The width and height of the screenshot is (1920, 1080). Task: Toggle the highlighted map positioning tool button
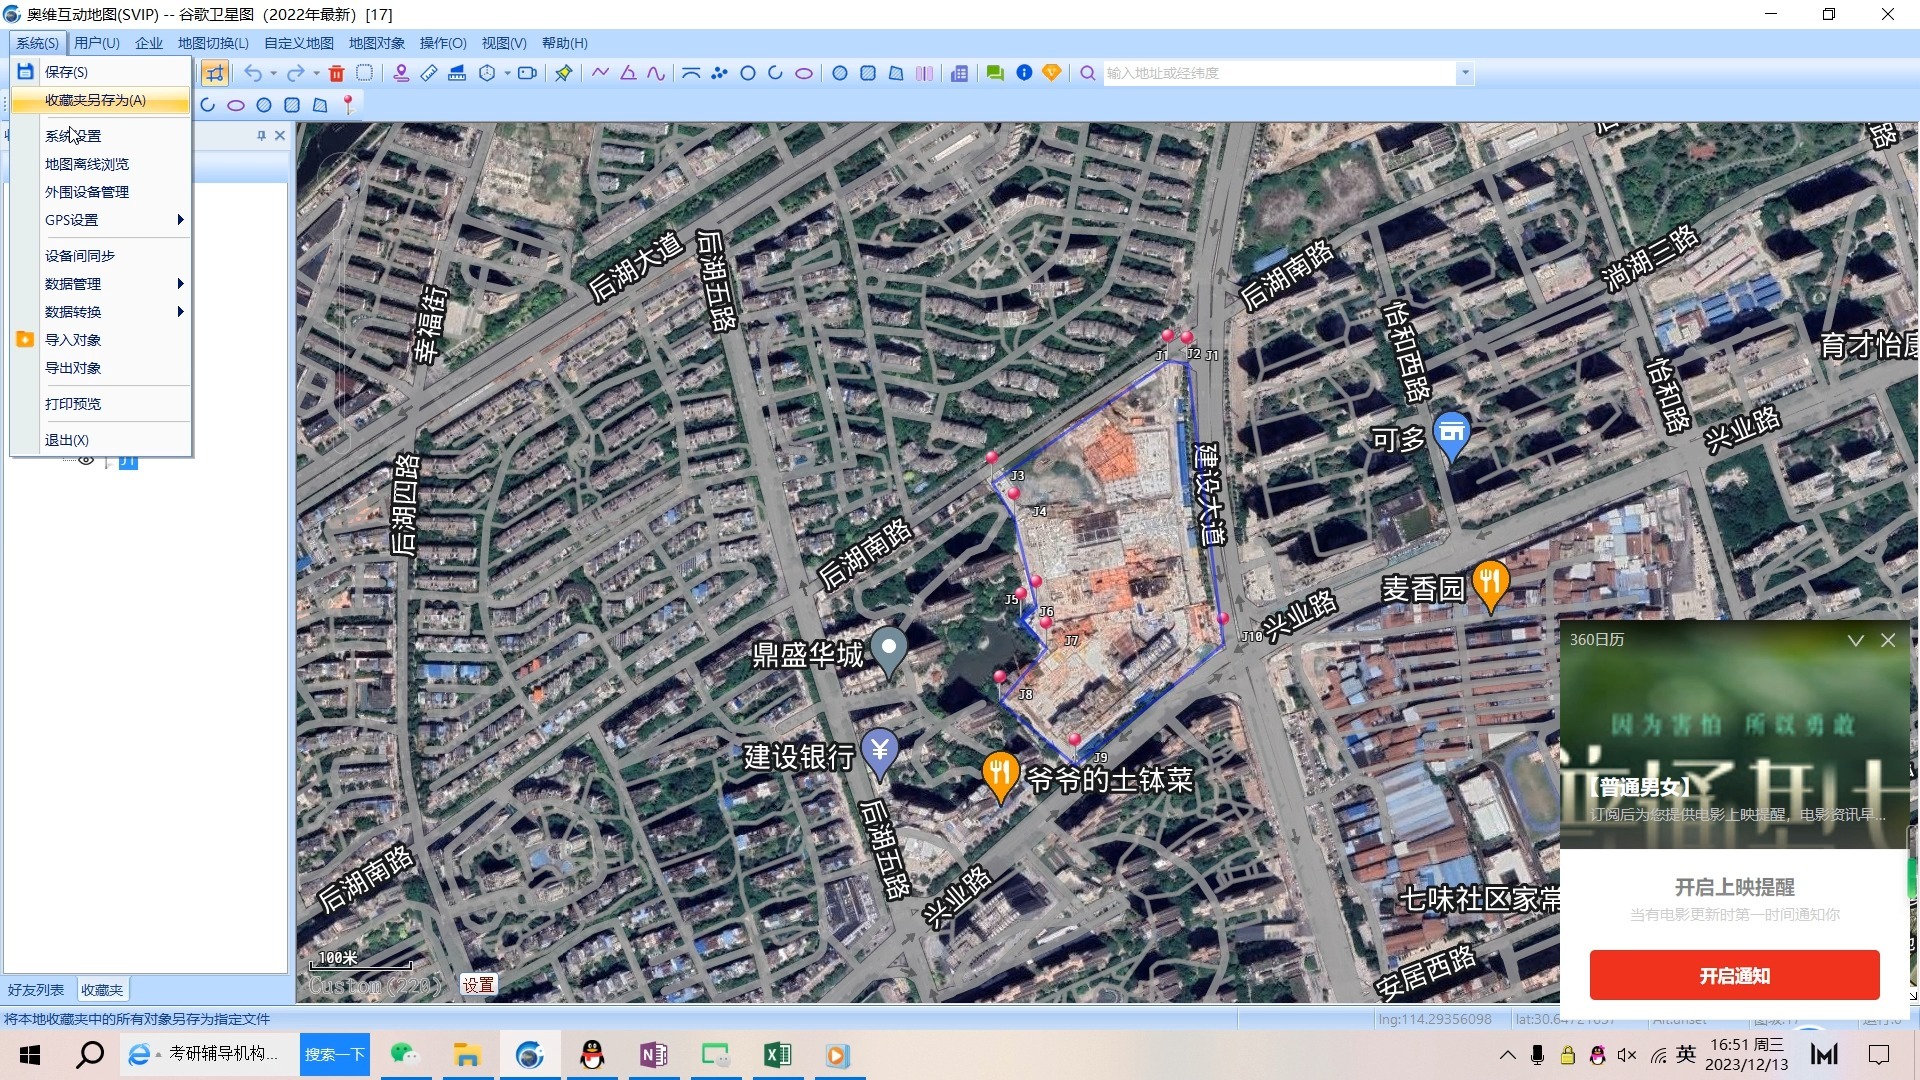tap(215, 73)
